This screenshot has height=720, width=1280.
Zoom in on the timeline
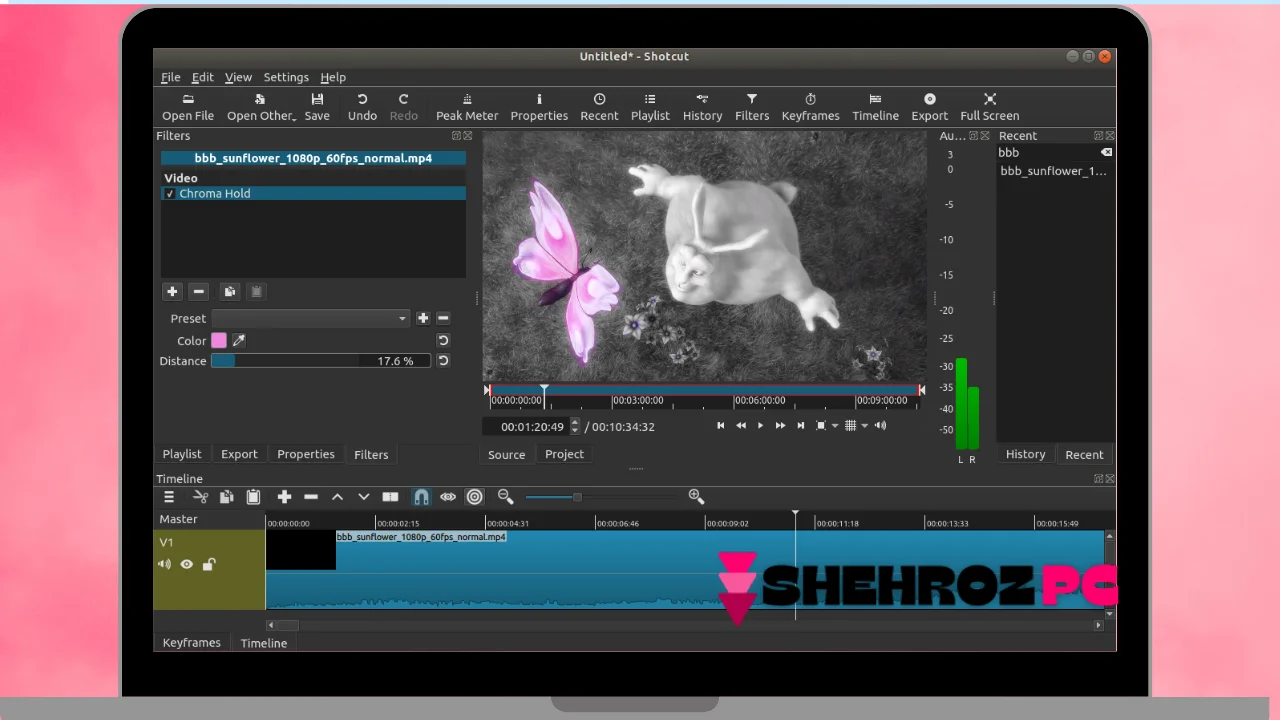[696, 497]
